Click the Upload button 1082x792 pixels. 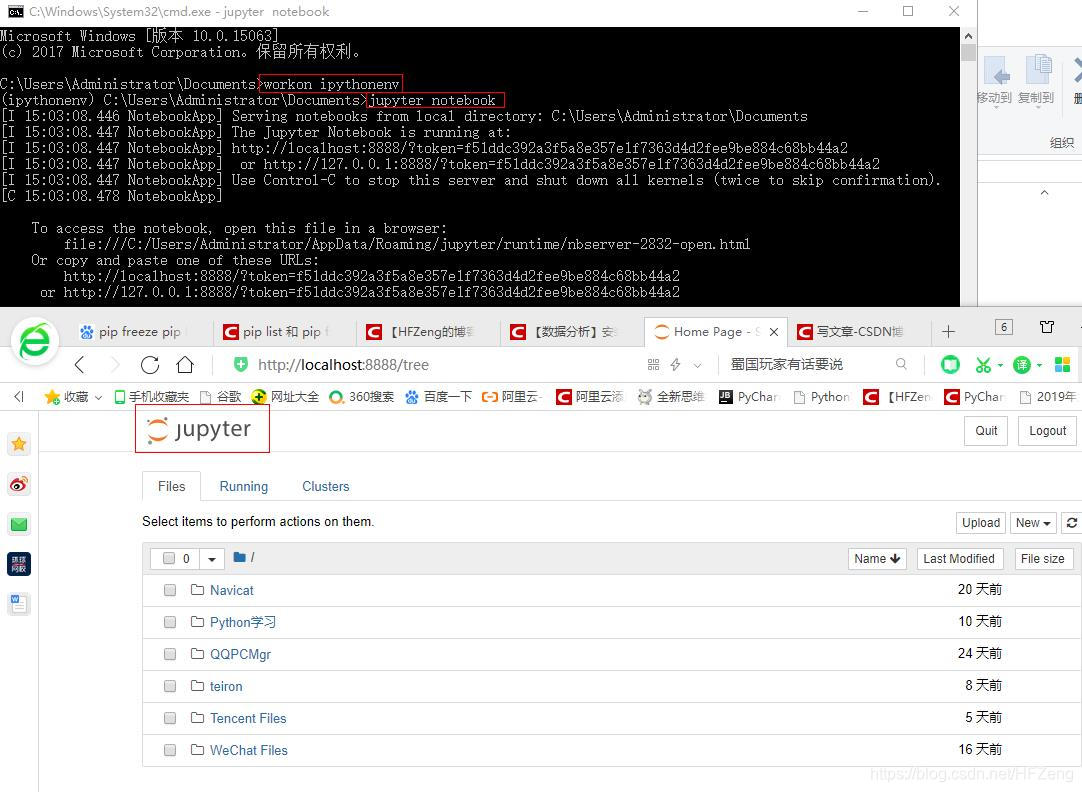[x=981, y=523]
